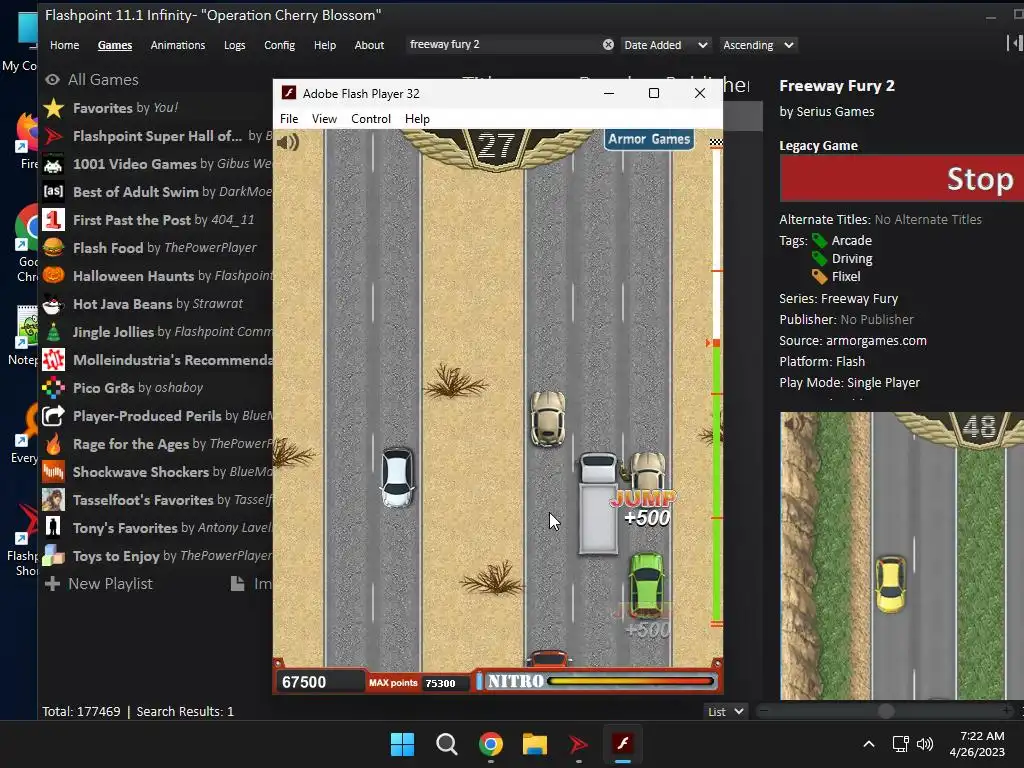The image size is (1024, 768).
Task: Open the Home tab
Action: click(65, 45)
